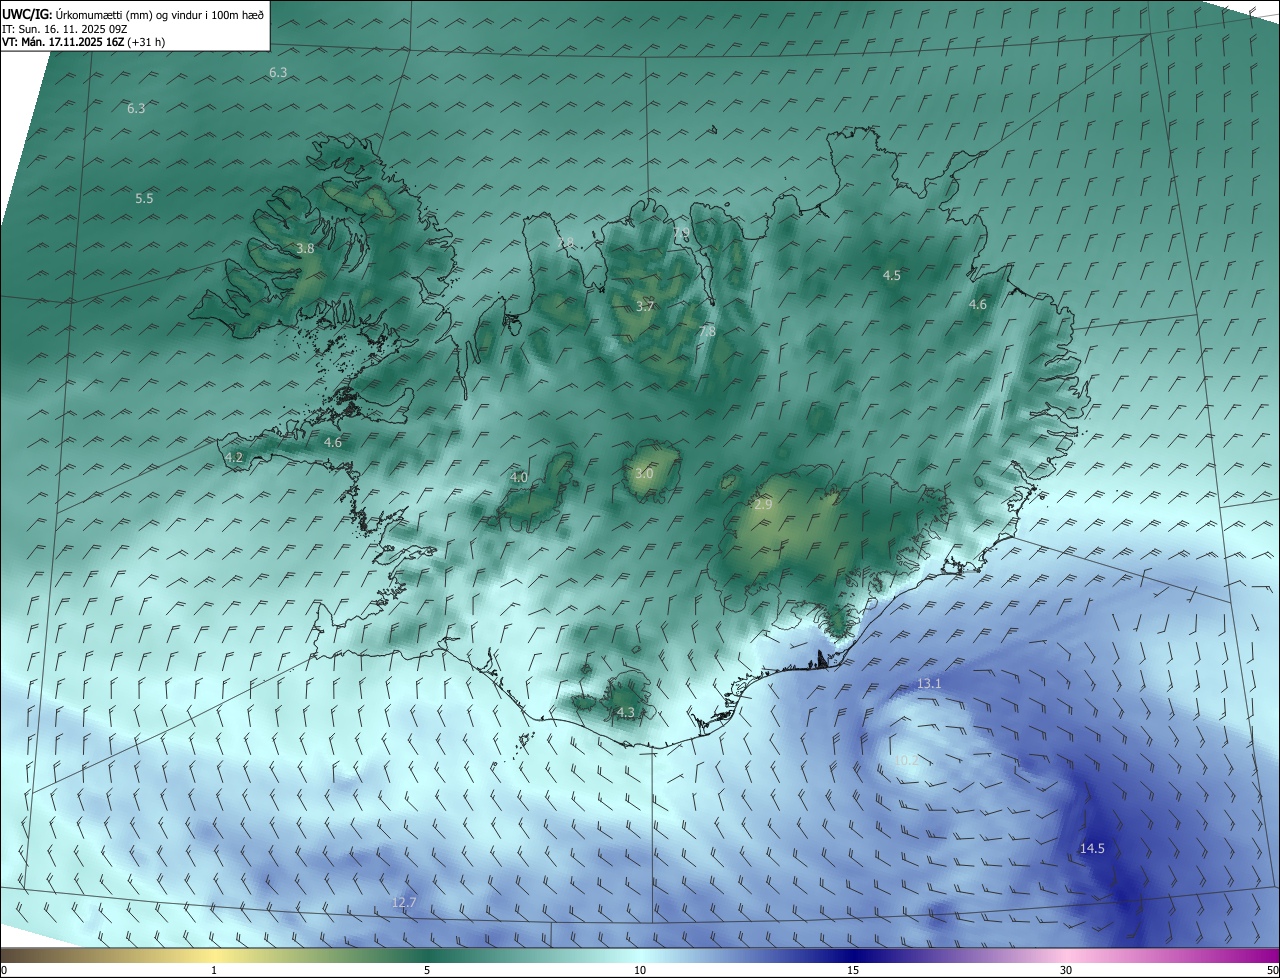Click the precipitation color scale bar
Image resolution: width=1280 pixels, height=978 pixels.
tap(640, 955)
